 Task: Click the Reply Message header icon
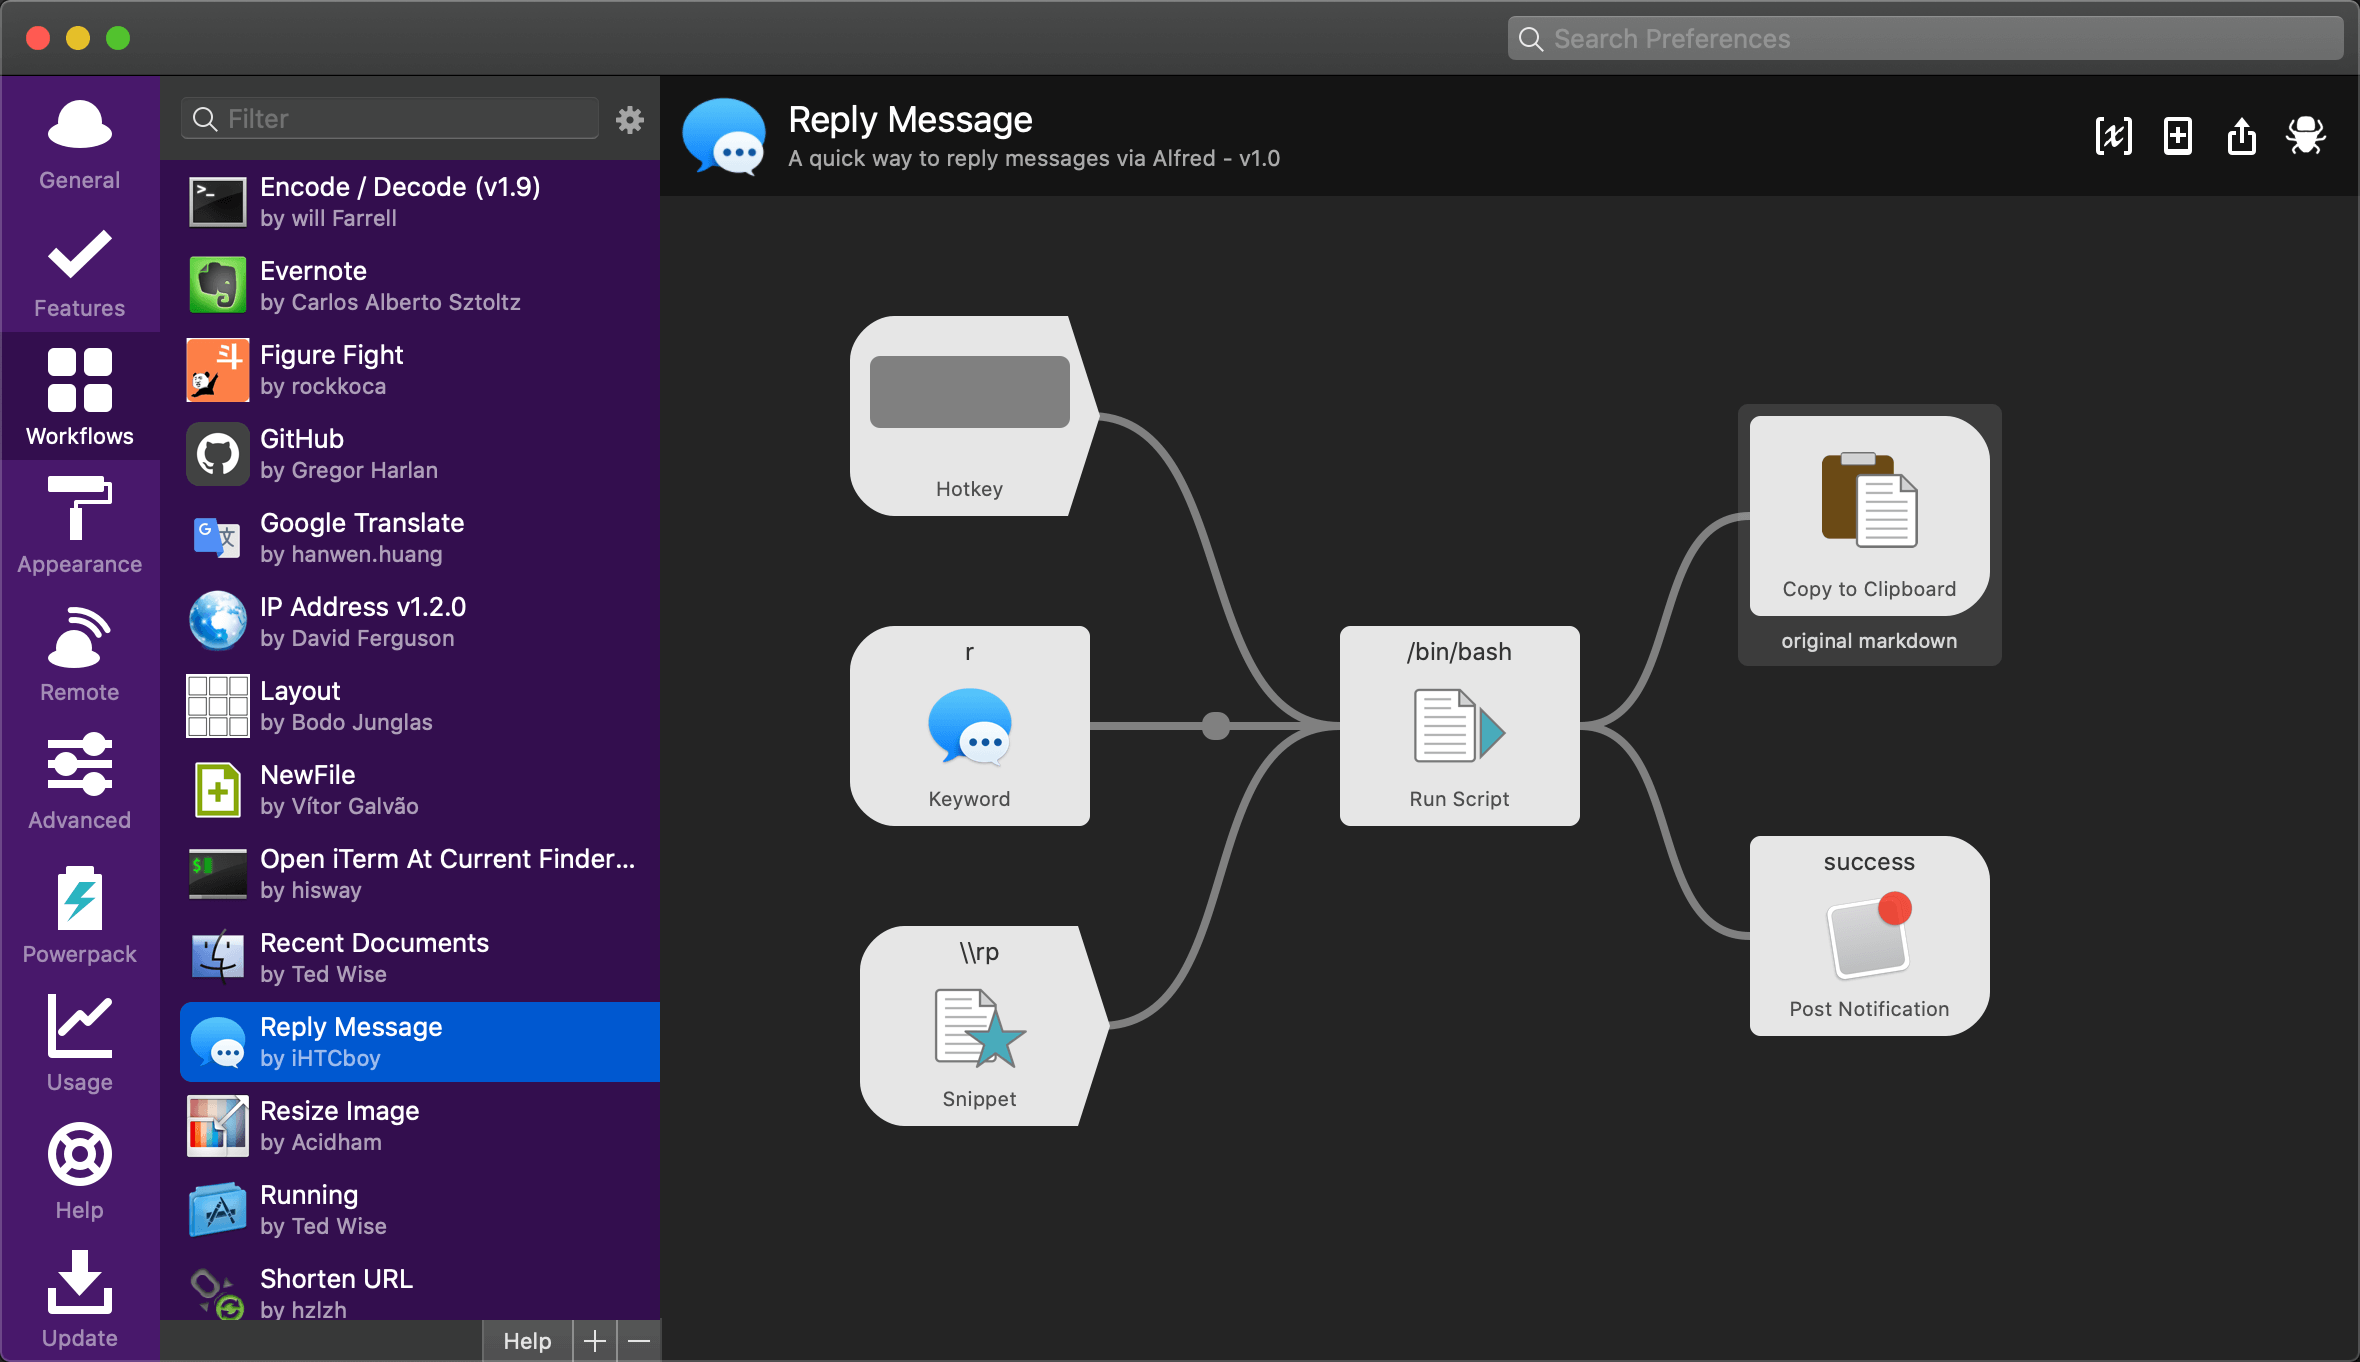coord(724,137)
